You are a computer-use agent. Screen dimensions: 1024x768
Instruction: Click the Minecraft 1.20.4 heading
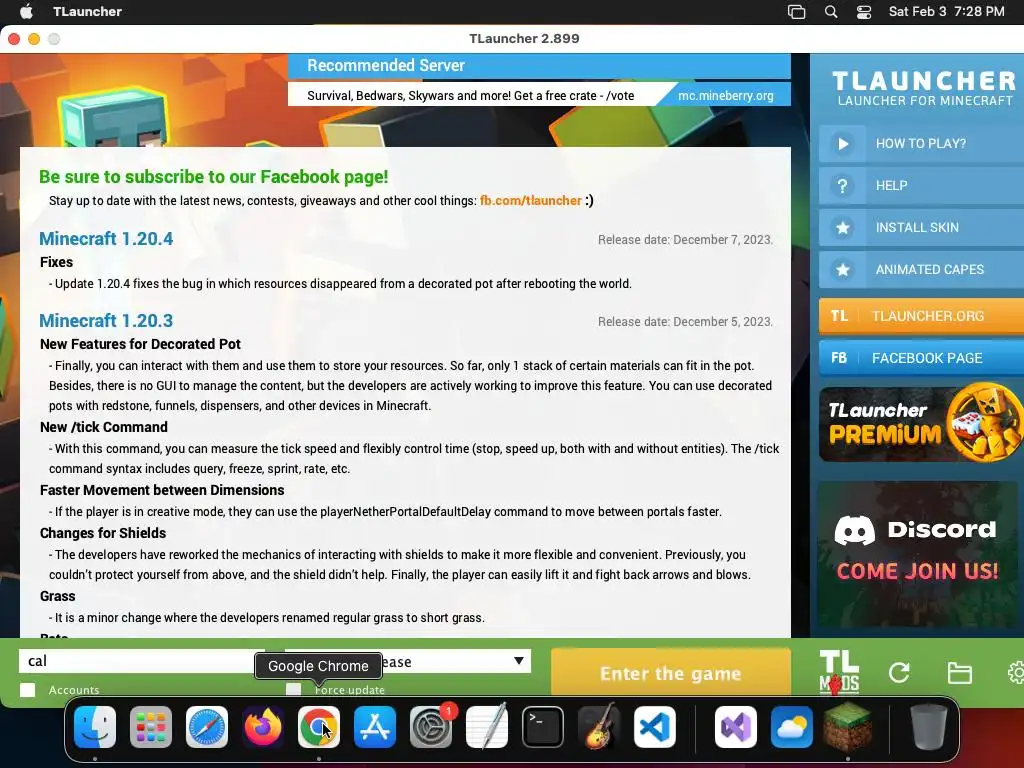click(x=106, y=238)
